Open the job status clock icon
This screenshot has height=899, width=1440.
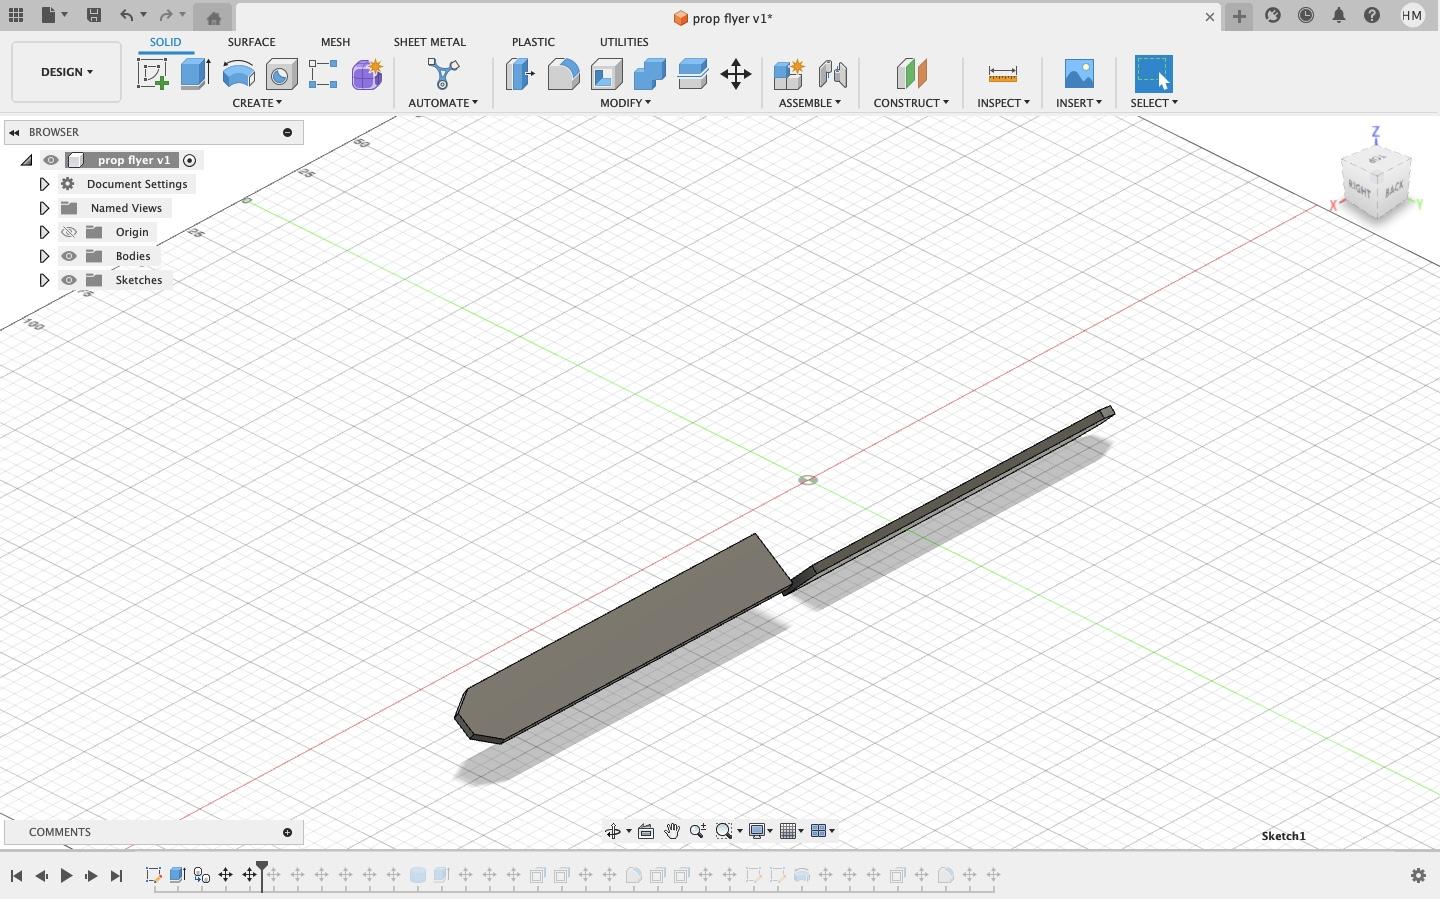pyautogui.click(x=1306, y=16)
